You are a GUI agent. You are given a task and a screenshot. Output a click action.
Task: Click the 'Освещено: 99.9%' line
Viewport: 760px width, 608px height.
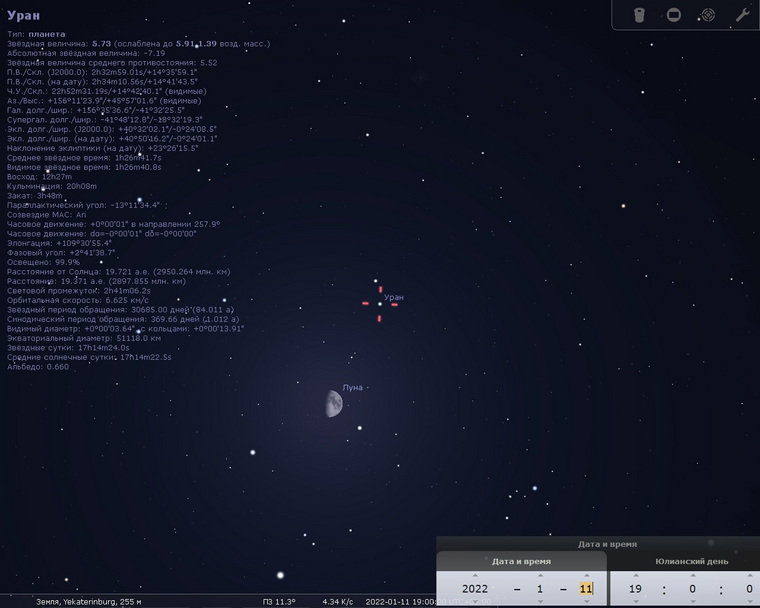coord(44,262)
